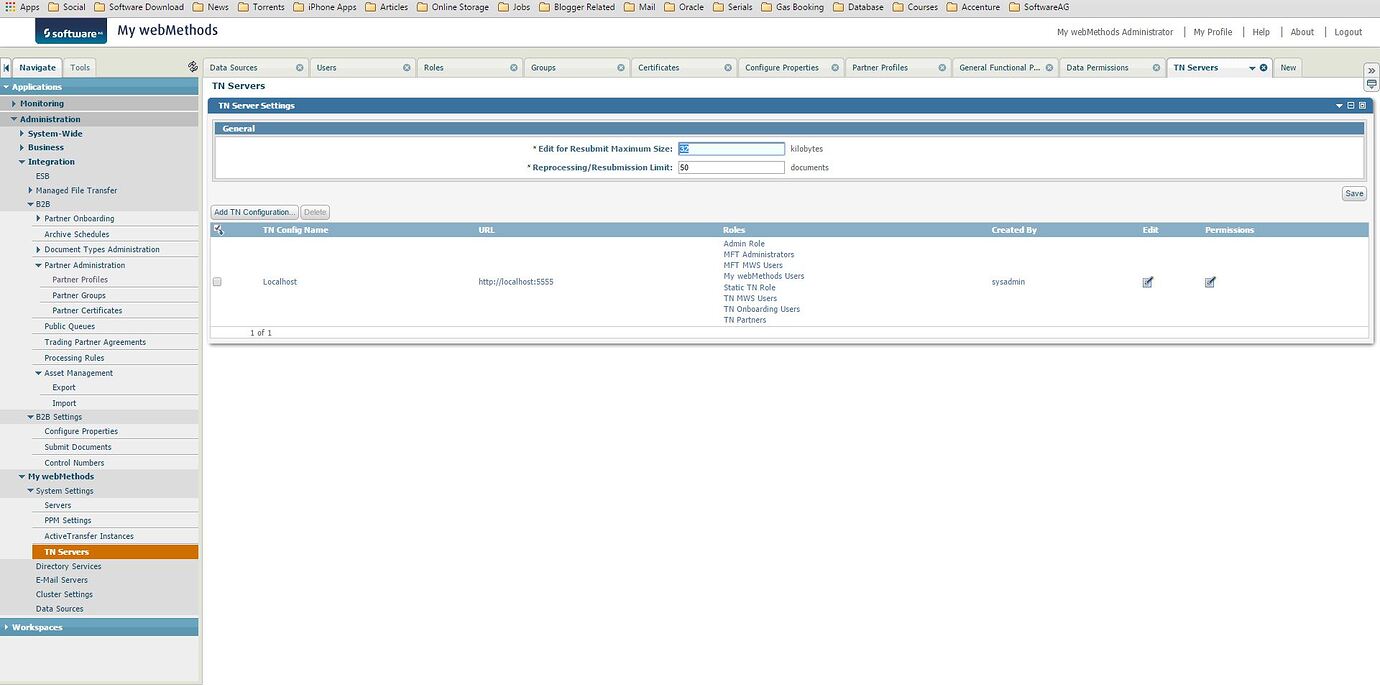Screen dimensions: 1380x686
Task: Collapse the Integration tree node
Action: pyautogui.click(x=22, y=162)
